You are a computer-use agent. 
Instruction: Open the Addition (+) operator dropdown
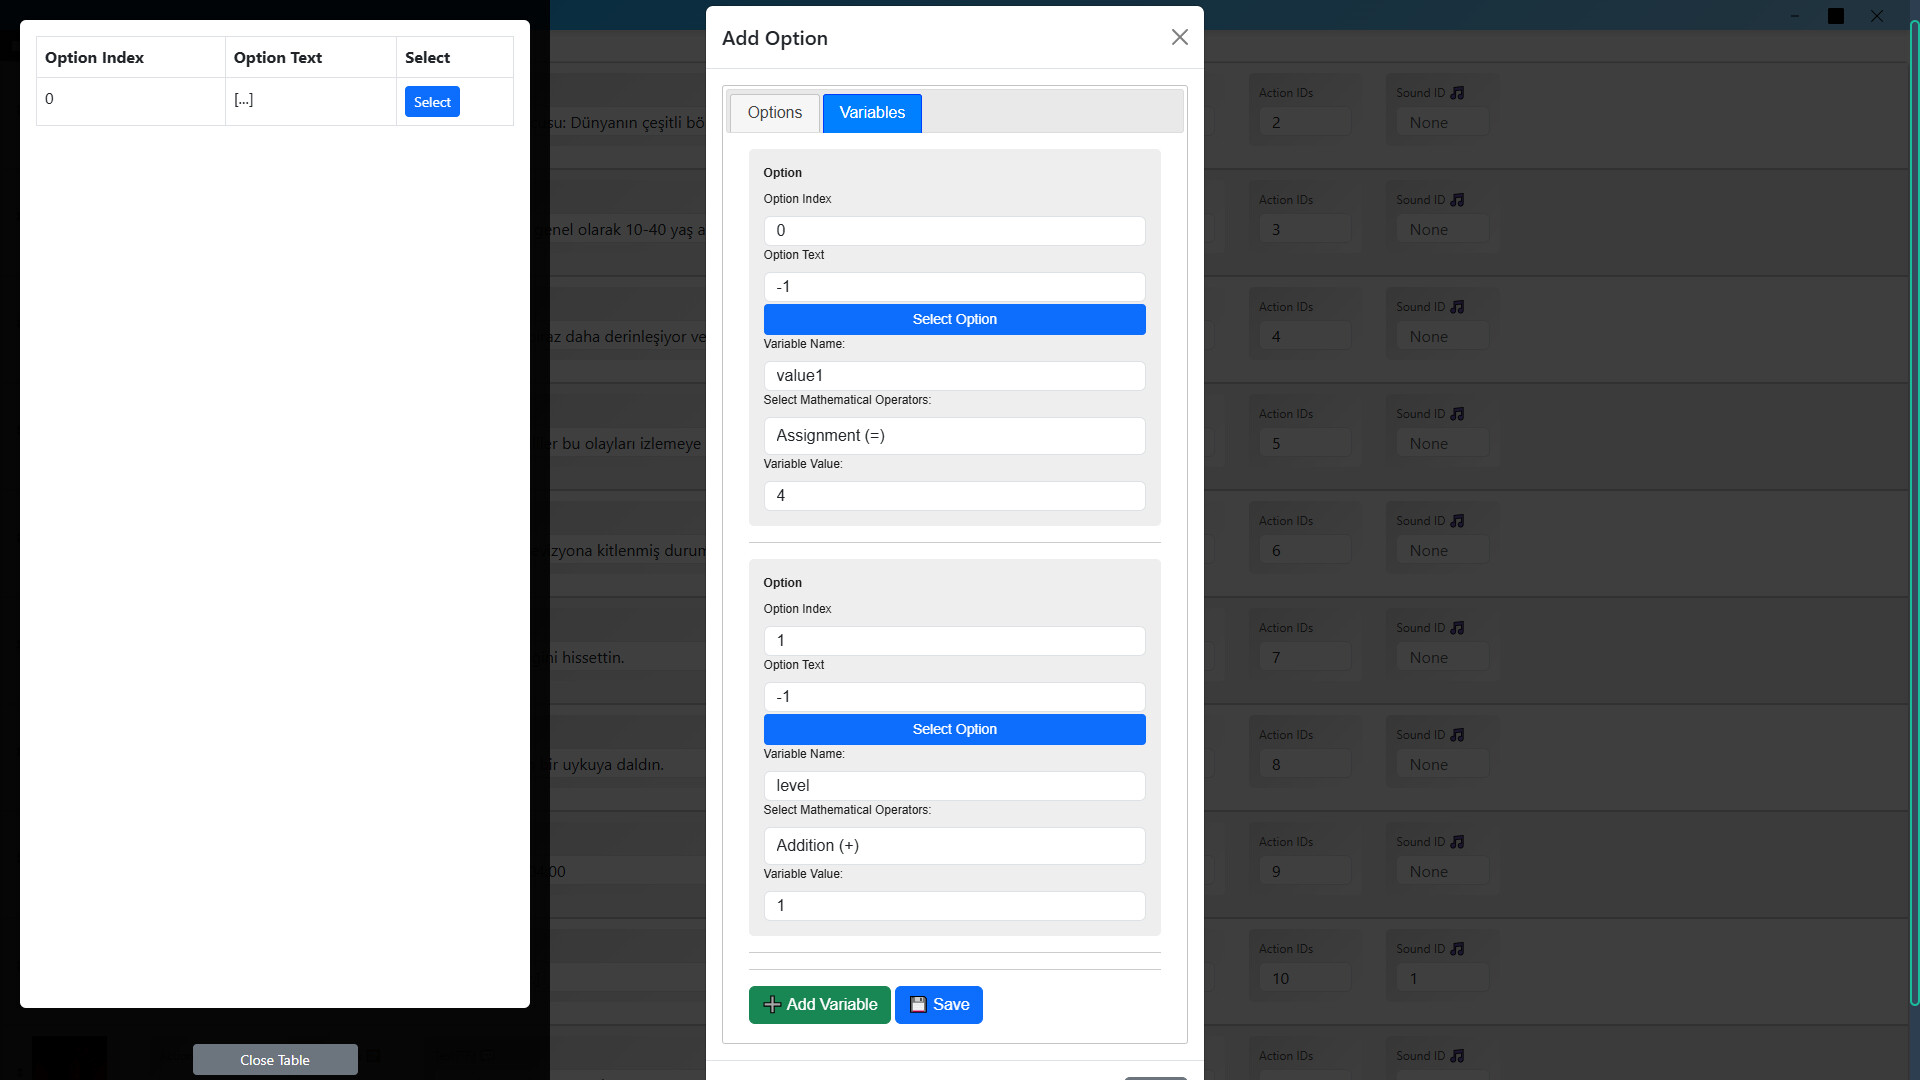[954, 845]
